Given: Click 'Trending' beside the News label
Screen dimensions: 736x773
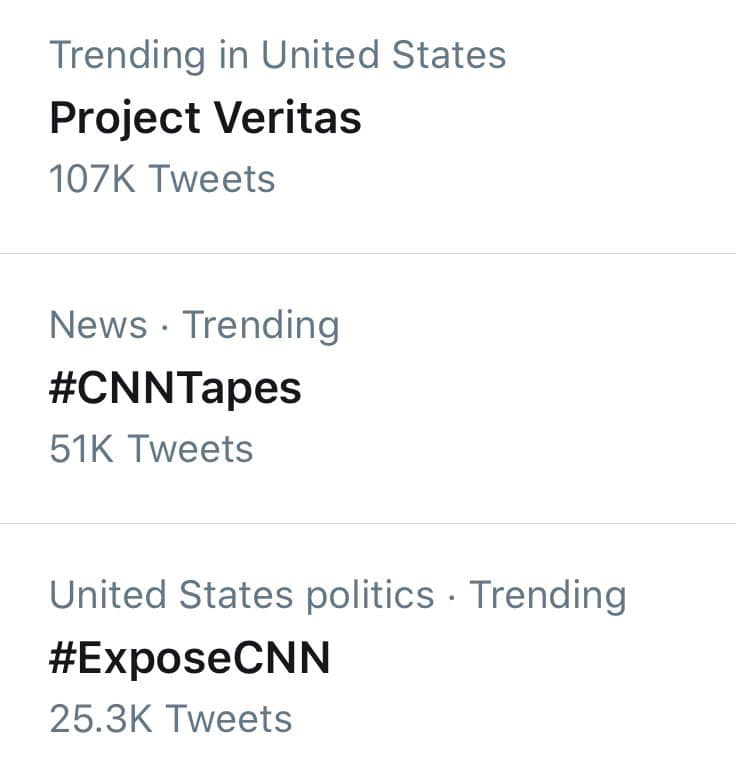Looking at the screenshot, I should [261, 326].
